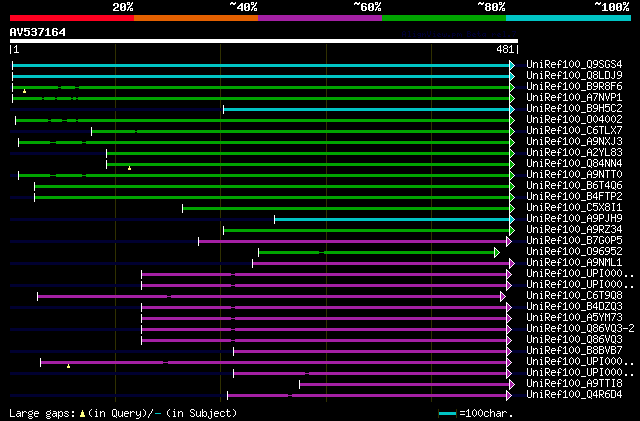Open hit label UniRef100_B9H5C2
The height and width of the screenshot is (421, 640).
tap(574, 109)
